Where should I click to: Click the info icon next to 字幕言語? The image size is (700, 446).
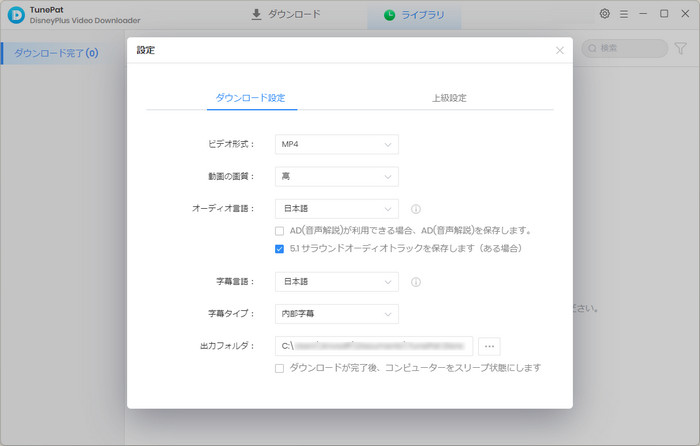(416, 282)
